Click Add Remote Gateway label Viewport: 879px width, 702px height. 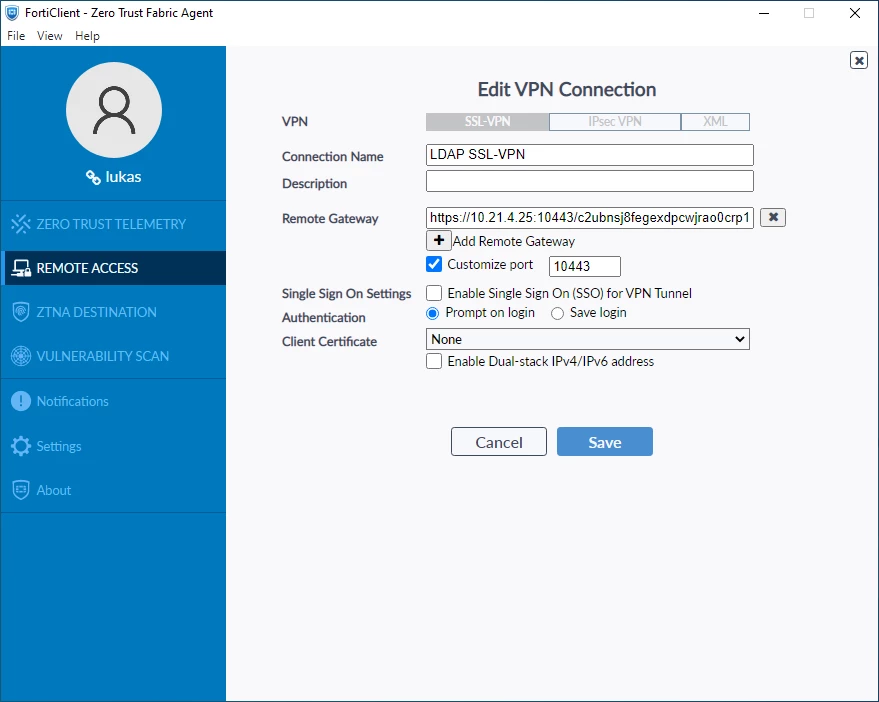pyautogui.click(x=514, y=241)
